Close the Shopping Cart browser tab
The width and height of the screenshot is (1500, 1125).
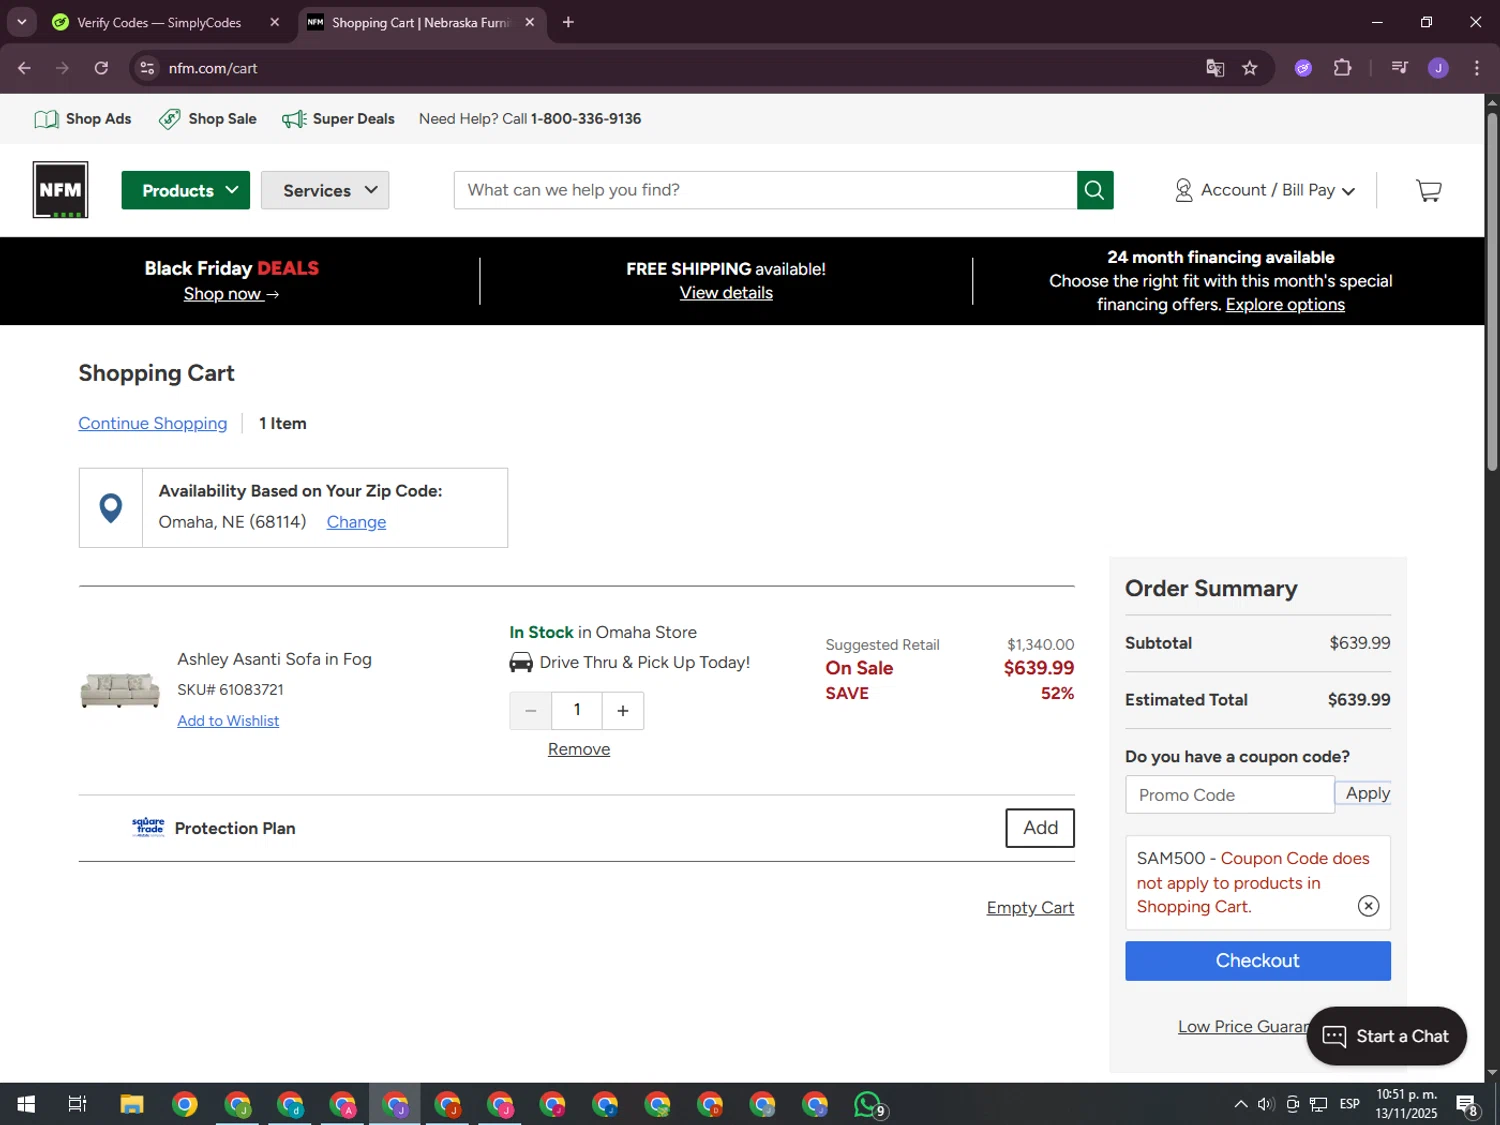[530, 22]
